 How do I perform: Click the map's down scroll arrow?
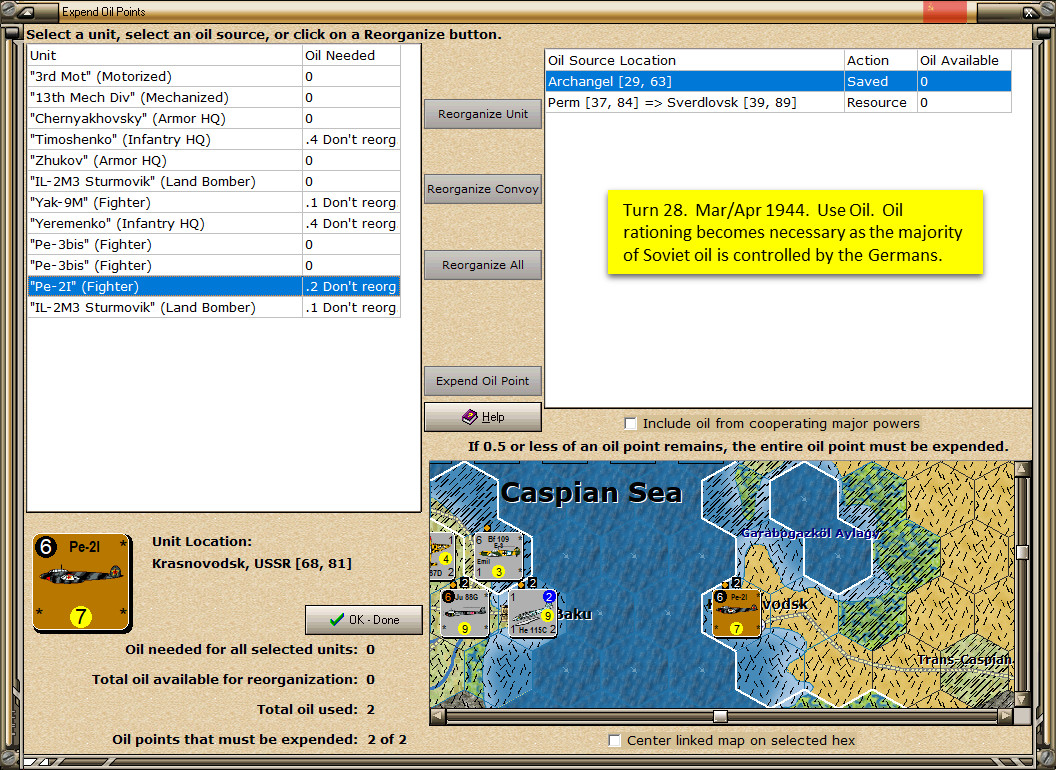pyautogui.click(x=1022, y=699)
